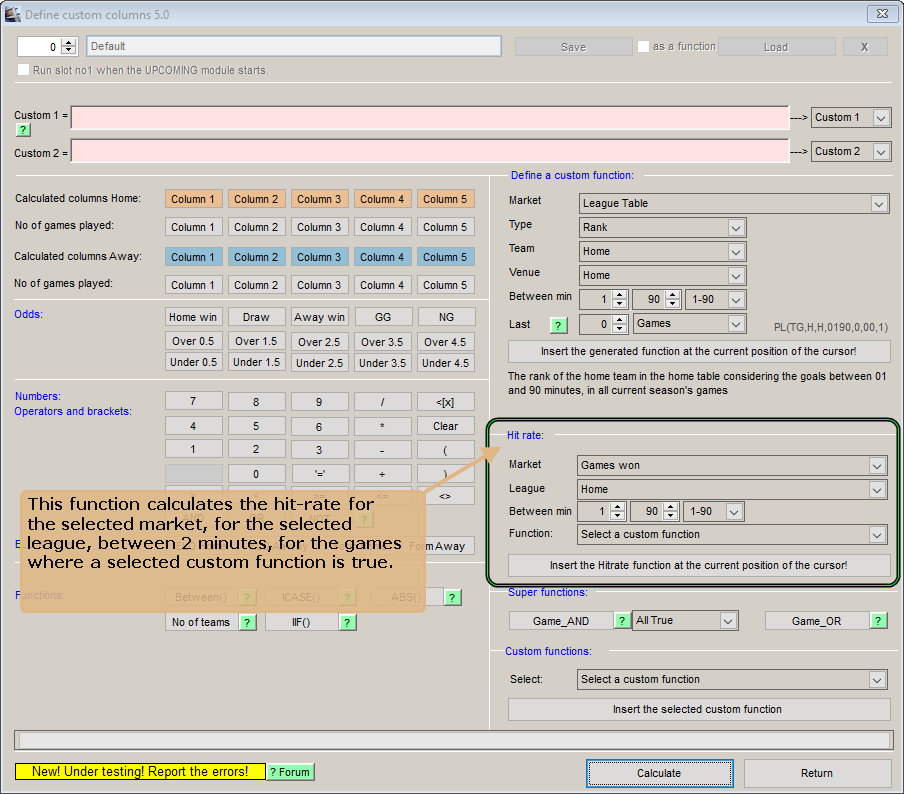Click the help icon below Custom 1 label
904x794 pixels.
pyautogui.click(x=22, y=130)
